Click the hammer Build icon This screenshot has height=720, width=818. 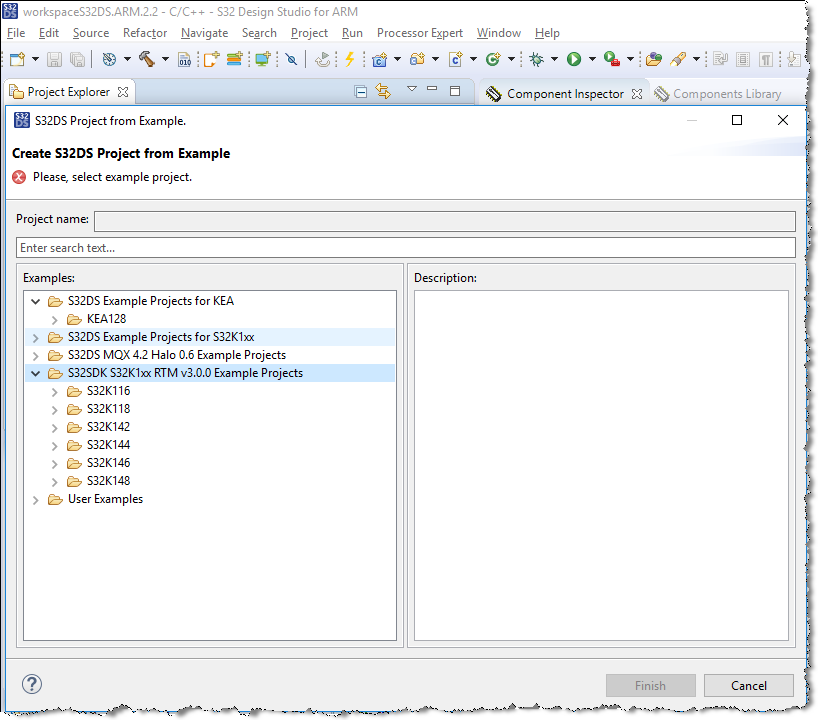pos(147,59)
